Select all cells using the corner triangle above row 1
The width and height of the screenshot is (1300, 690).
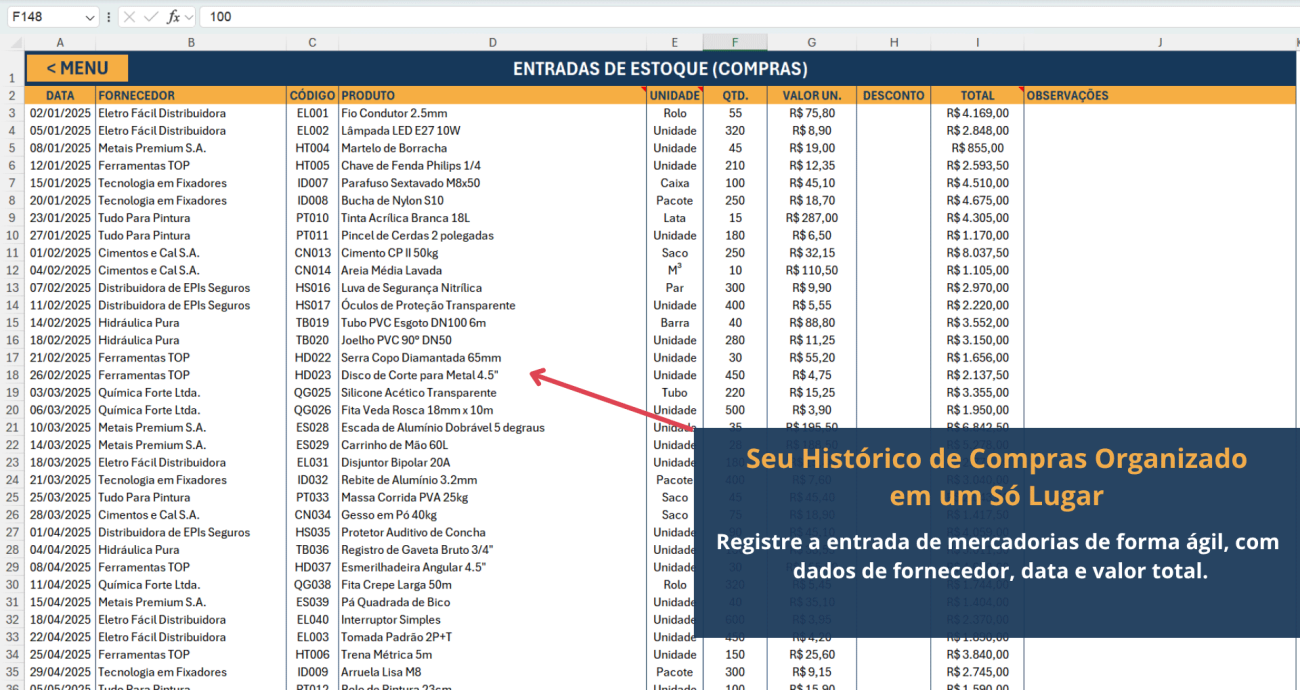click(14, 42)
